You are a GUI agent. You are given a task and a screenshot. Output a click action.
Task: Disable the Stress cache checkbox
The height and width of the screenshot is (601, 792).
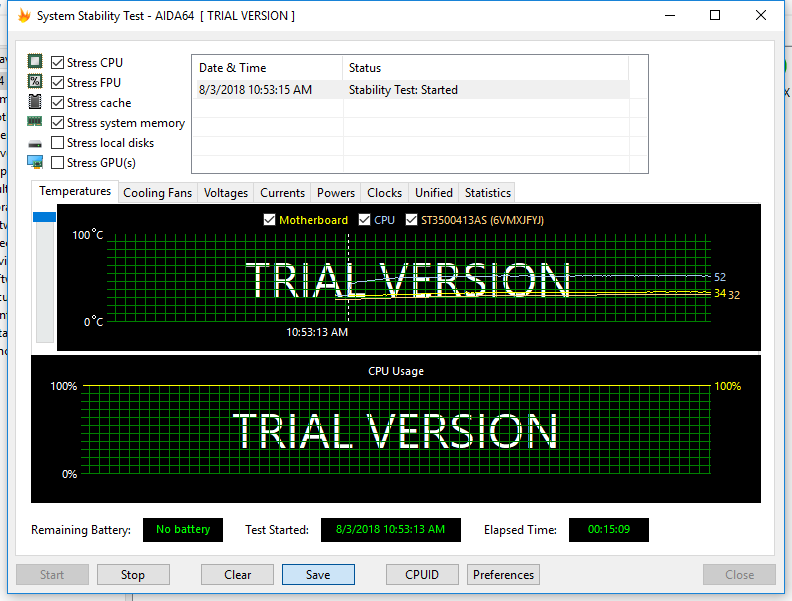pyautogui.click(x=58, y=103)
